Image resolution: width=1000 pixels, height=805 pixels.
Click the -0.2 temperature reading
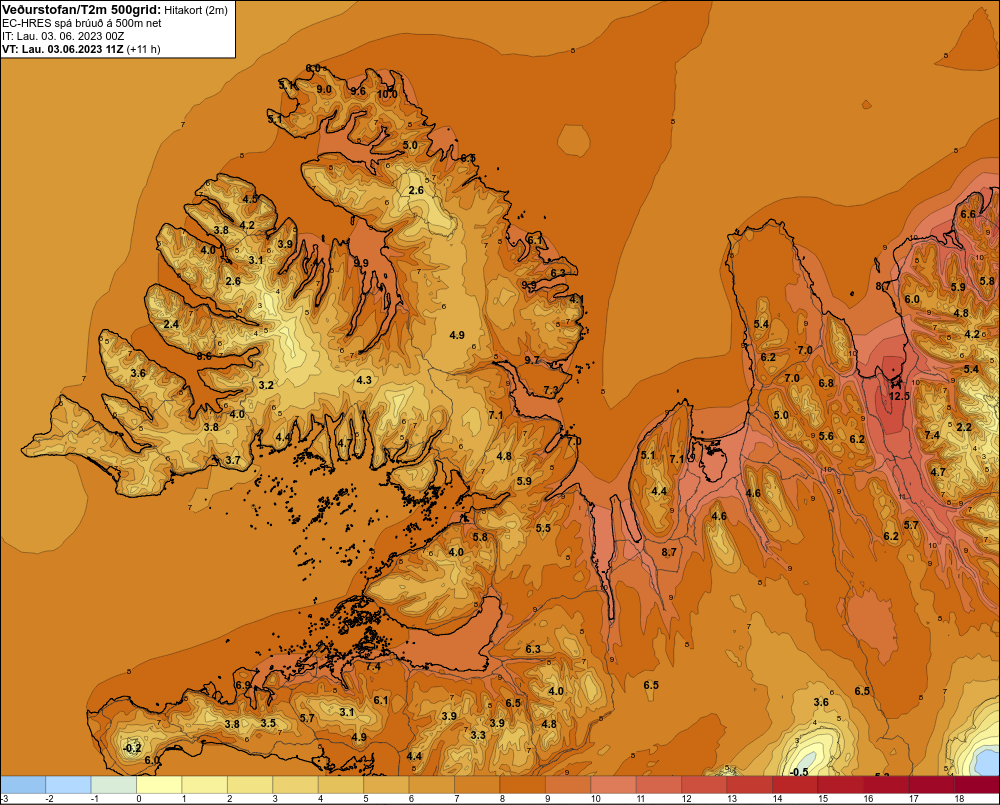[x=131, y=748]
